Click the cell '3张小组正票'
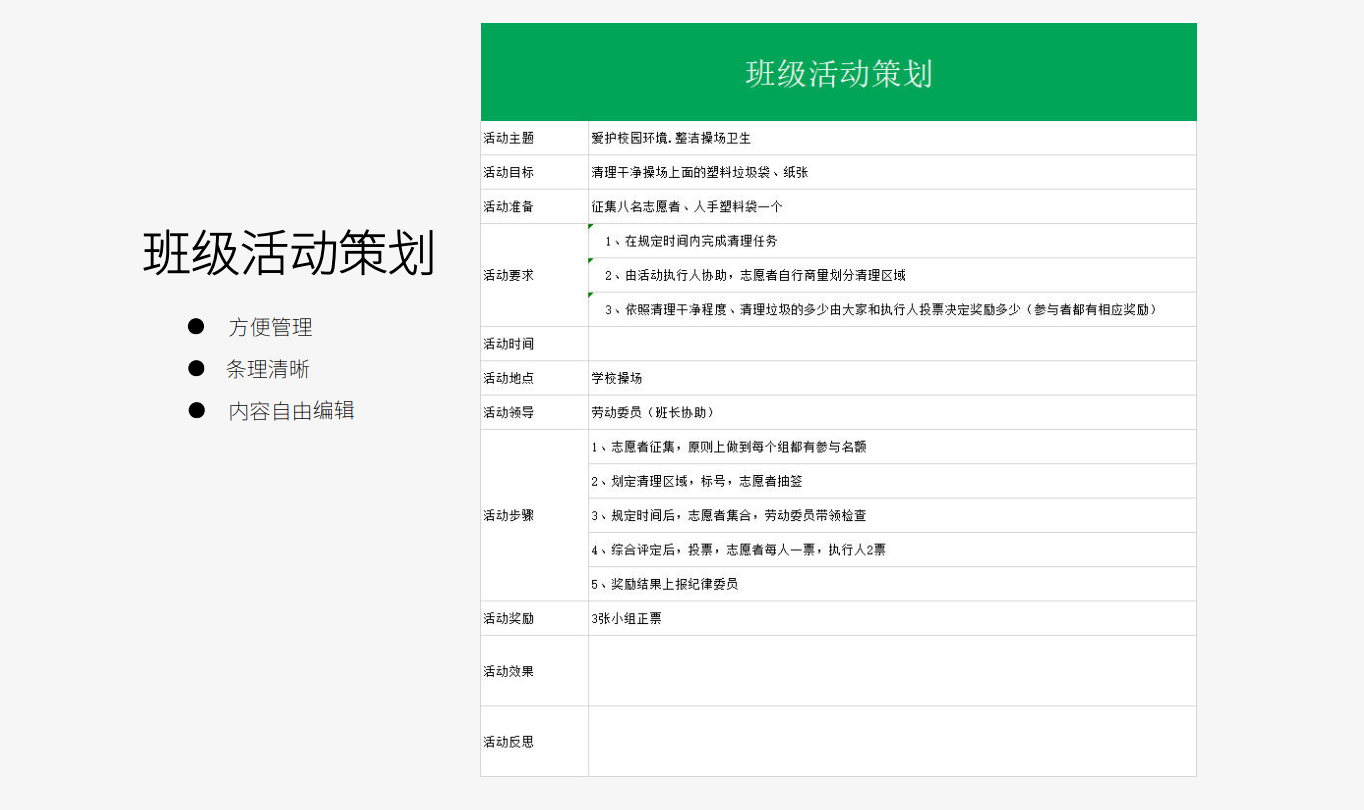1364x810 pixels. [892, 618]
